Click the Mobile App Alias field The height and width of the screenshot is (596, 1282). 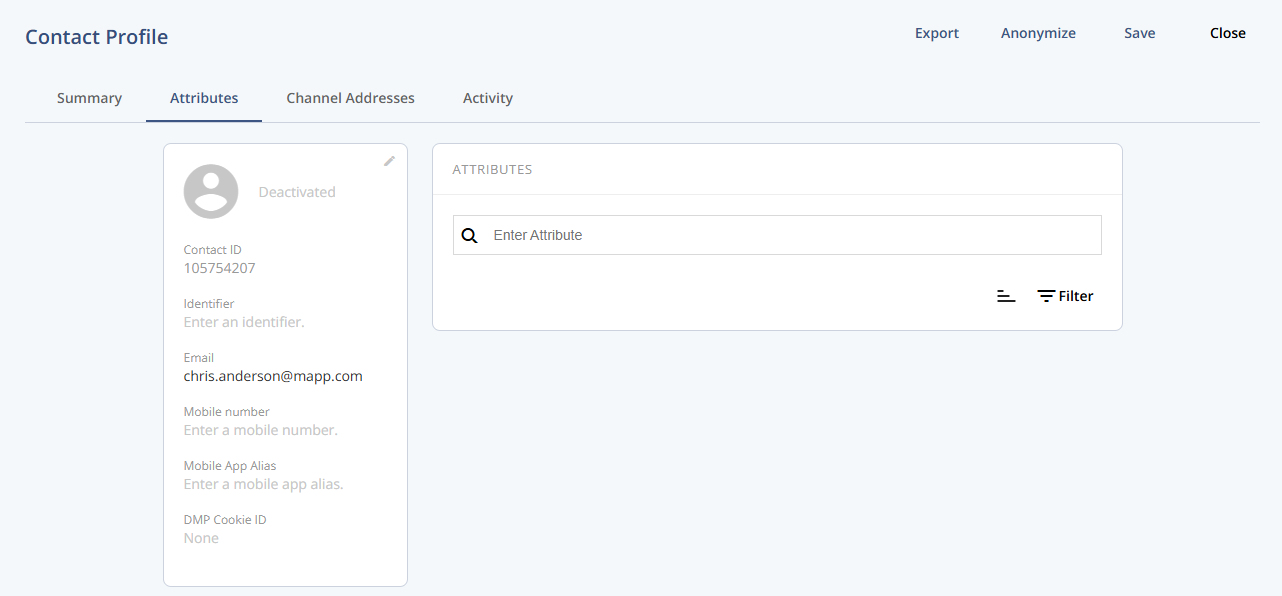coord(263,484)
